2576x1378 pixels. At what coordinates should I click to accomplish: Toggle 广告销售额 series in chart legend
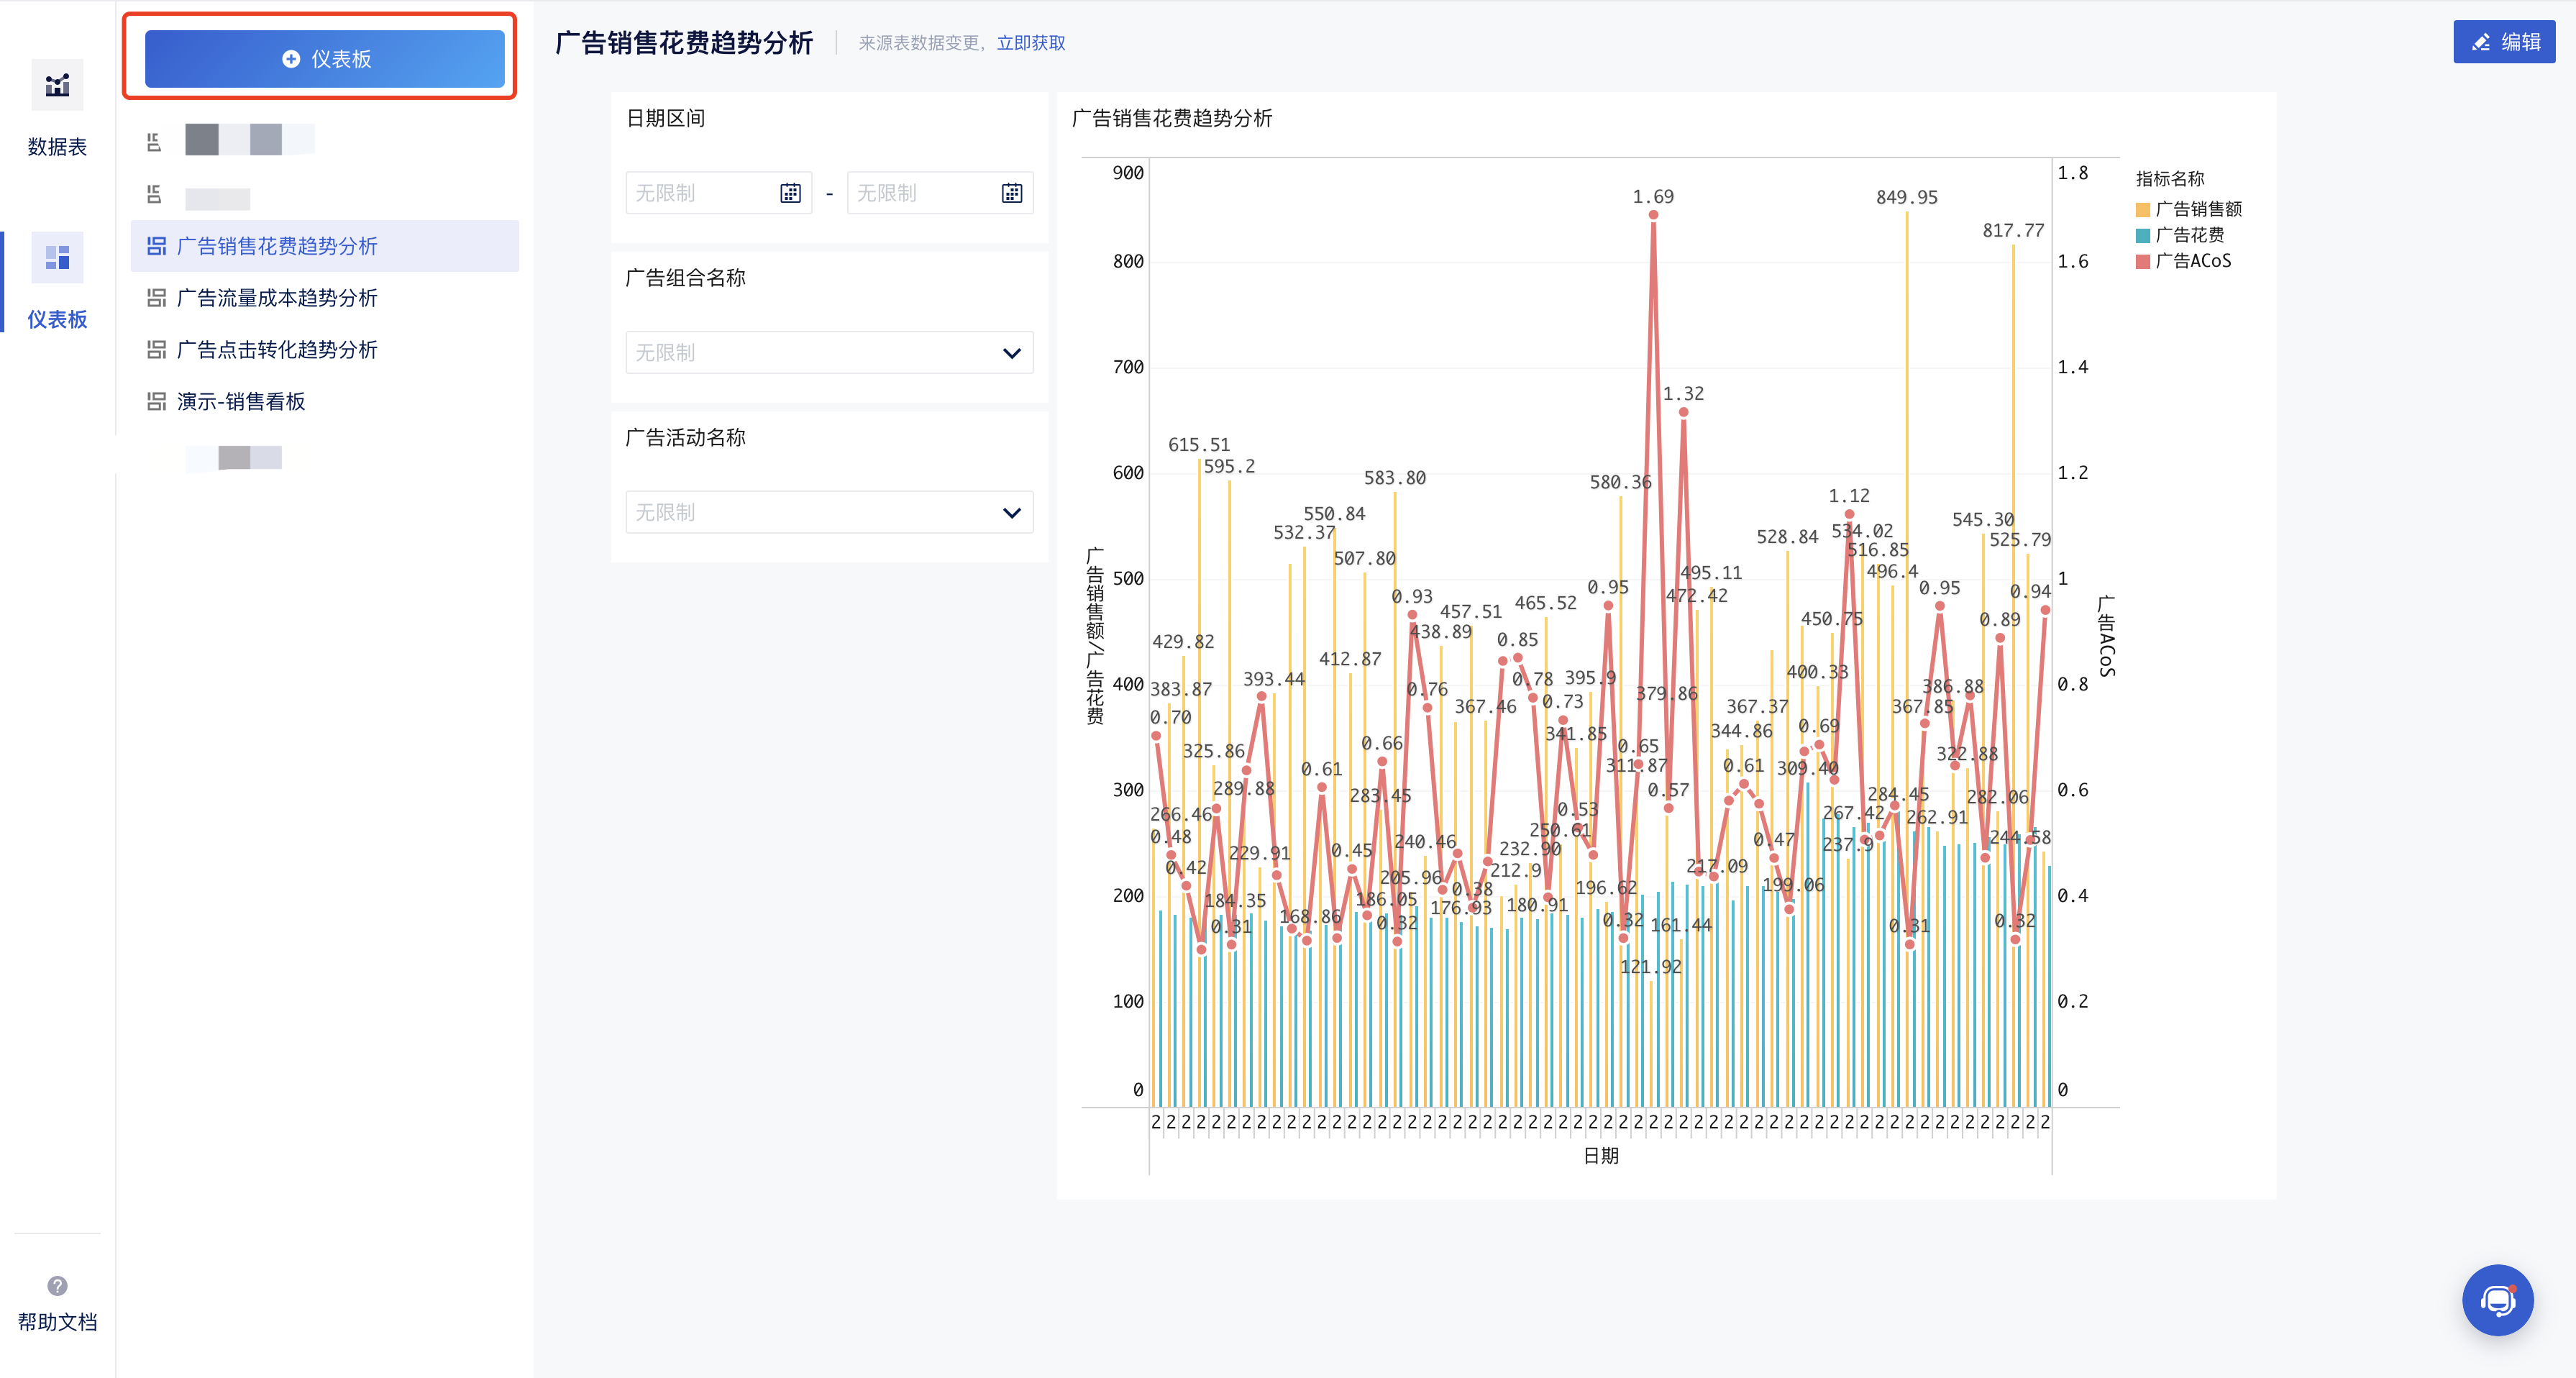point(2189,209)
